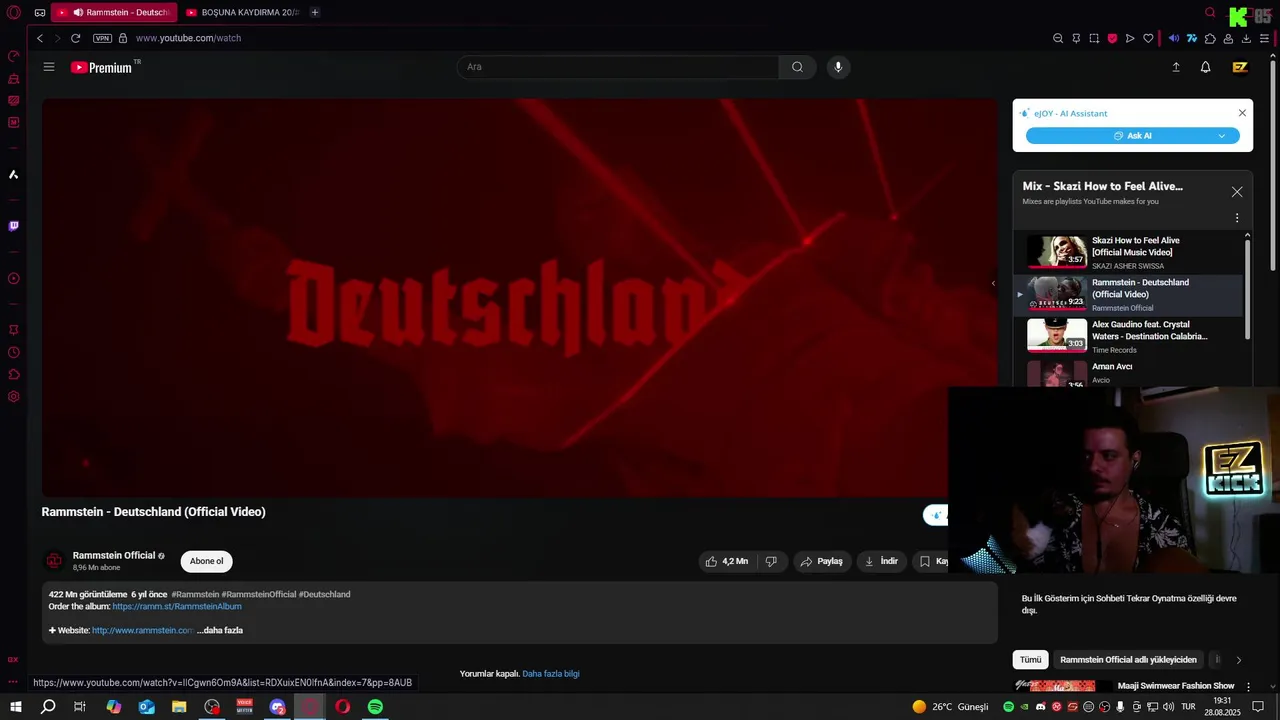Add page to bookmarks with heart icon
Viewport: 1280px width, 720px height.
(x=1148, y=38)
